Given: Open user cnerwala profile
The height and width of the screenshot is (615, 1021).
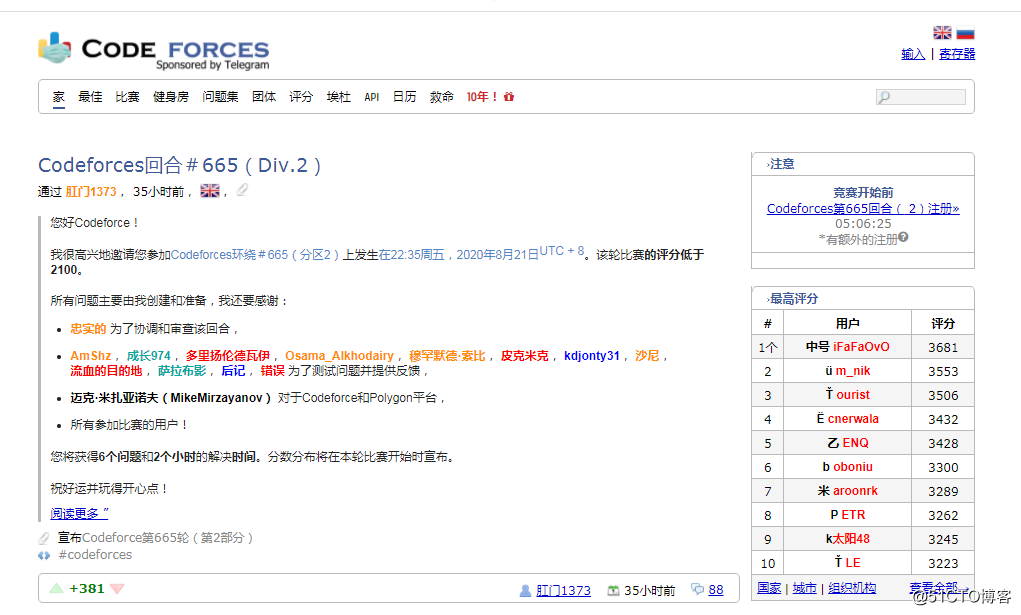Looking at the screenshot, I should 853,419.
